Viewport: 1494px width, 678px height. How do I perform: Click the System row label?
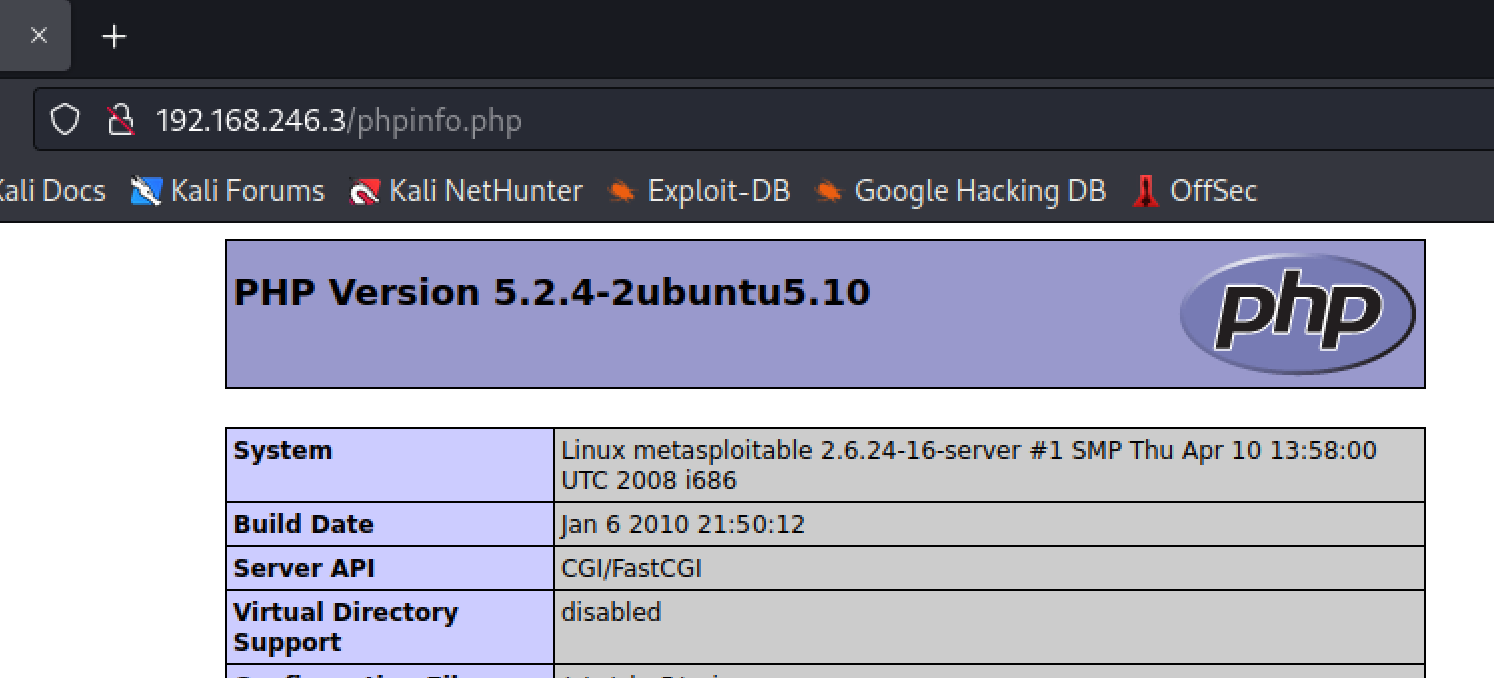(283, 451)
